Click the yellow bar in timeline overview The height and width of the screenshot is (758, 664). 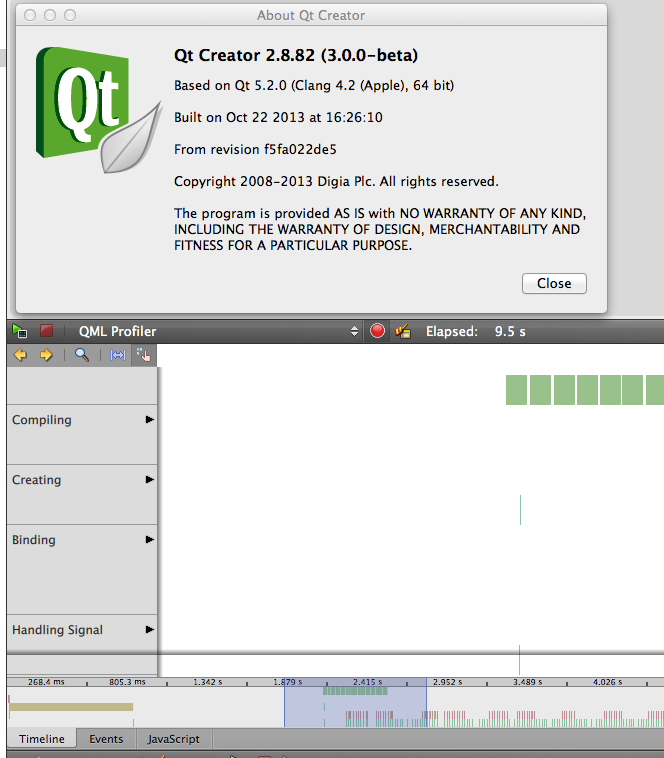tap(71, 707)
